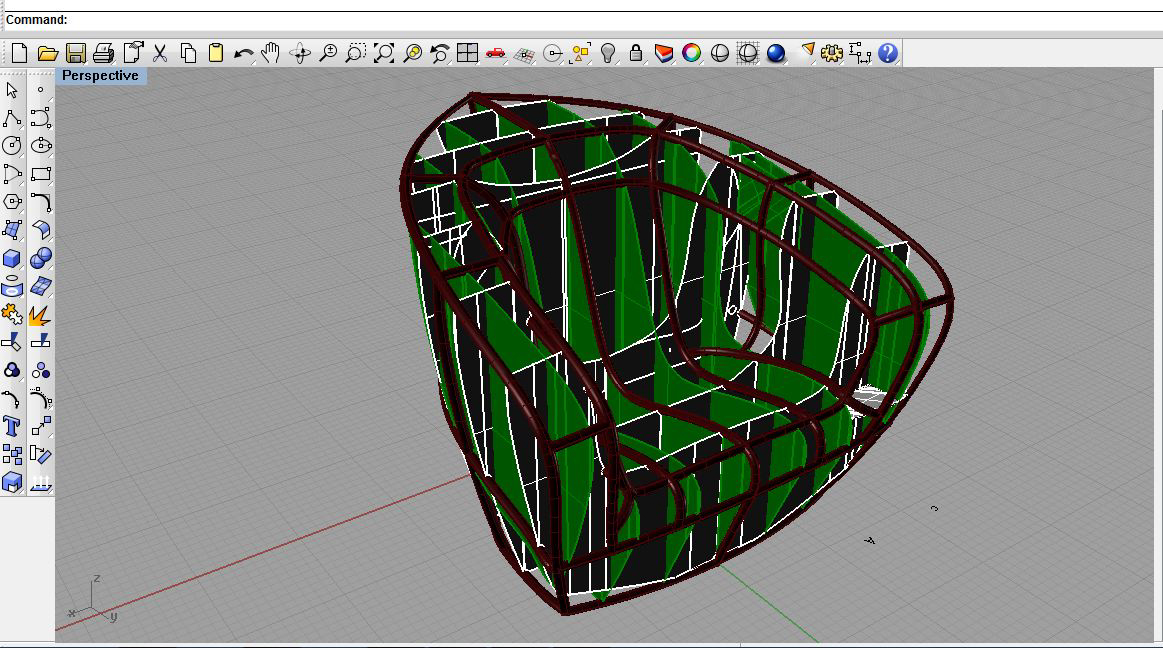Switch to the four viewports layout icon
This screenshot has height=648, width=1163.
click(x=467, y=53)
